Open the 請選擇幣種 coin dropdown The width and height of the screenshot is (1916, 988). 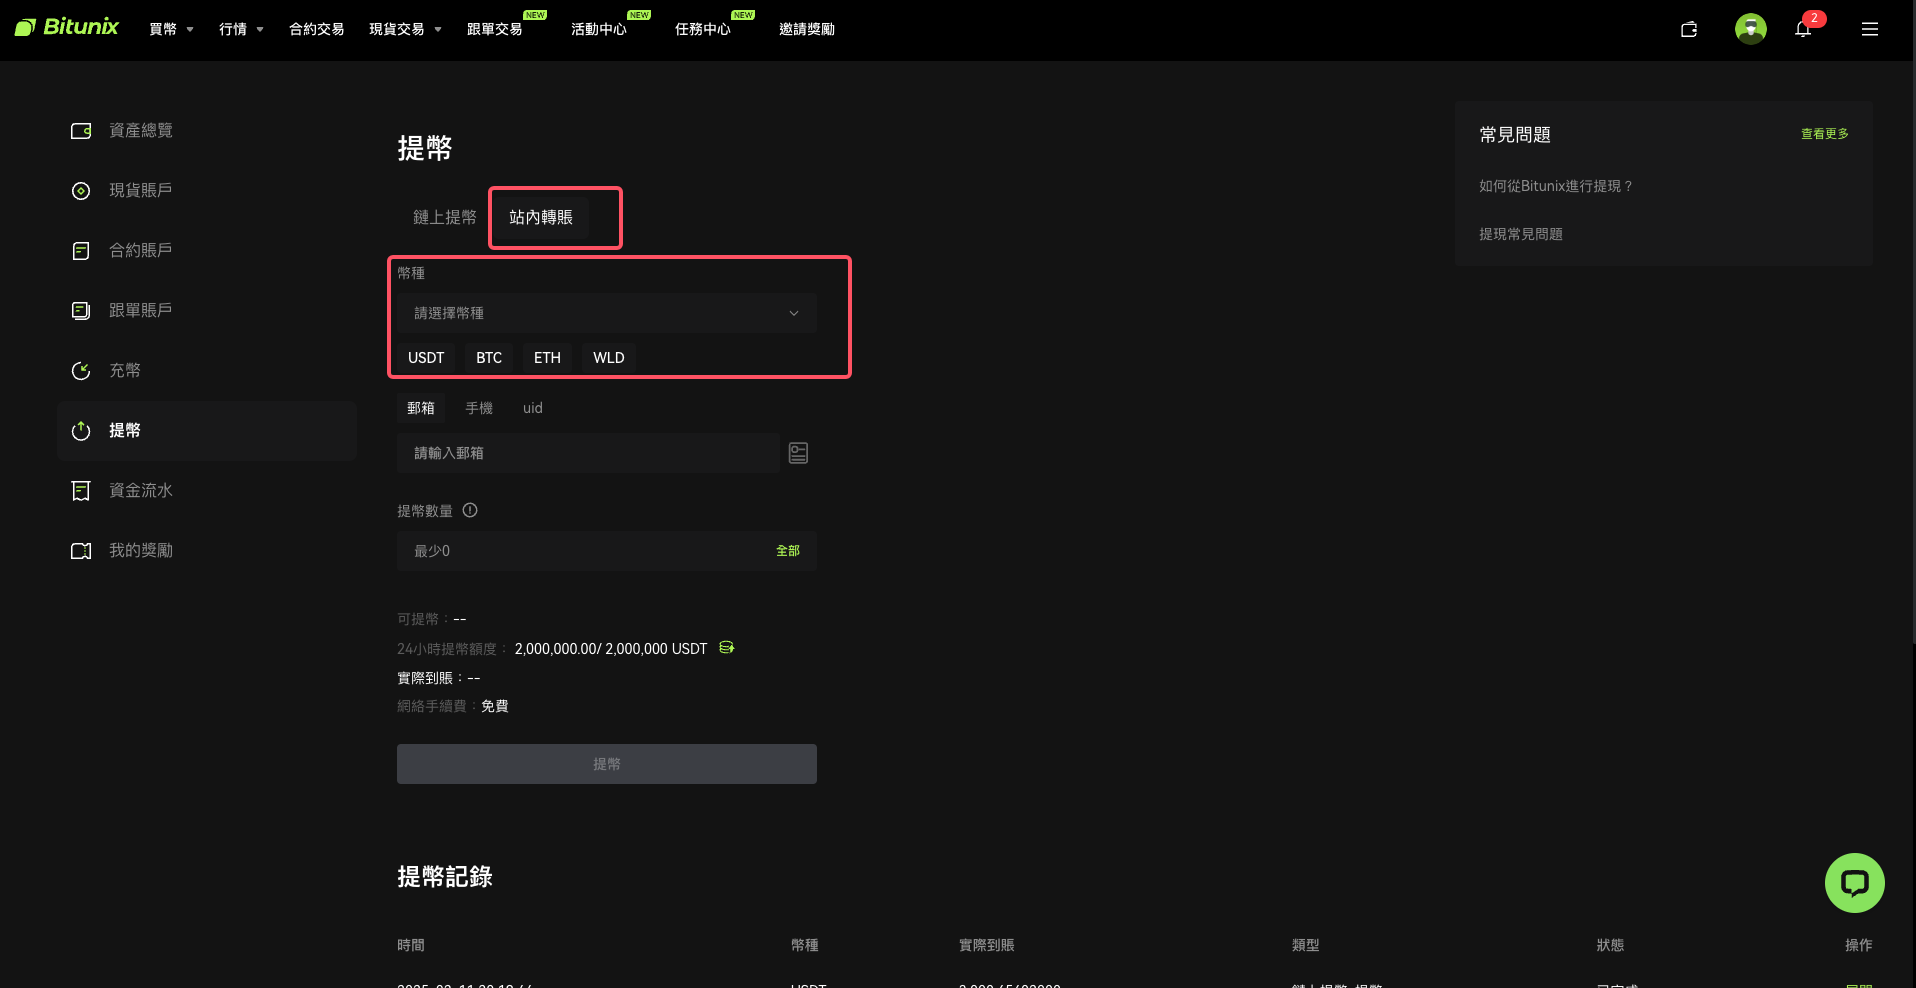click(607, 313)
